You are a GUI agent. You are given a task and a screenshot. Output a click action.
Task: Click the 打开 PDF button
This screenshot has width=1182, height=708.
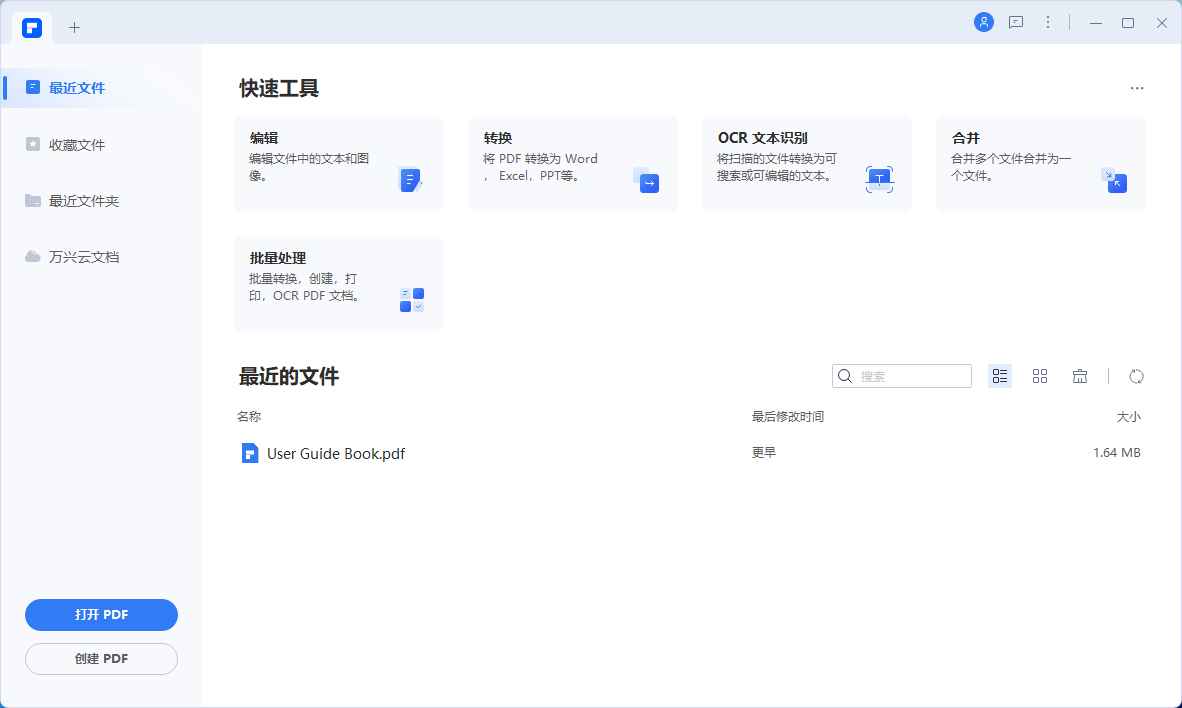tap(101, 614)
